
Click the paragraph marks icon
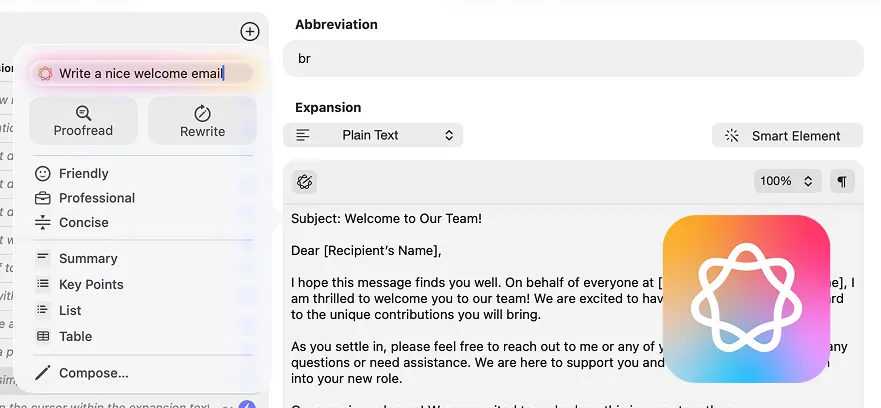tap(842, 181)
